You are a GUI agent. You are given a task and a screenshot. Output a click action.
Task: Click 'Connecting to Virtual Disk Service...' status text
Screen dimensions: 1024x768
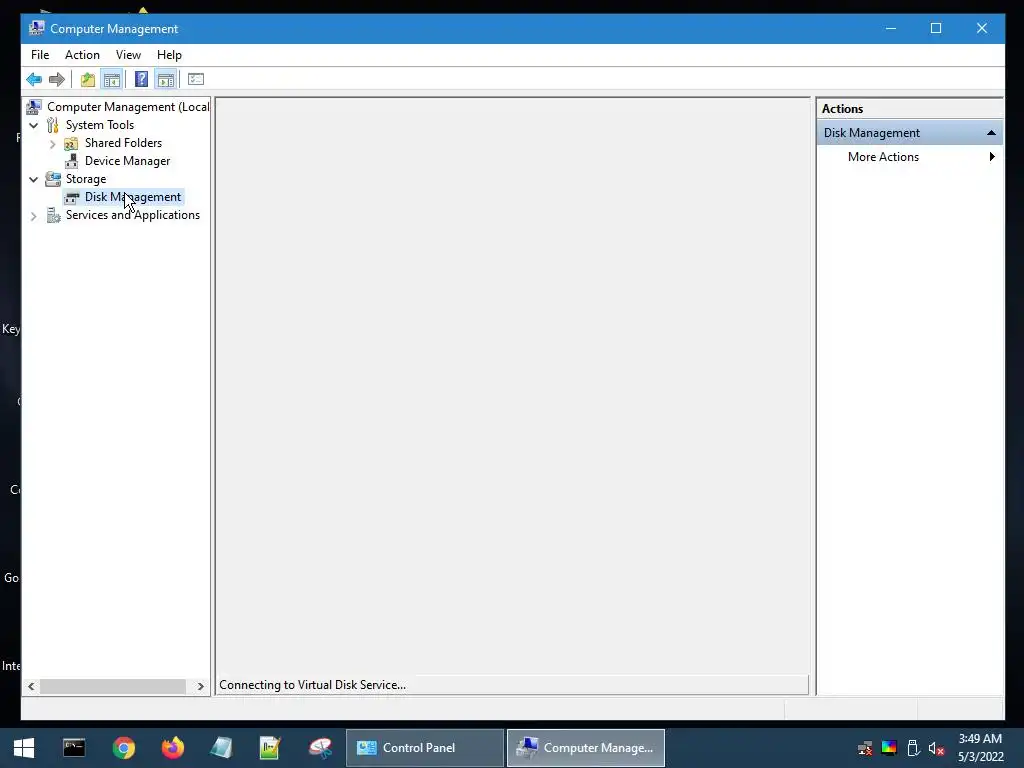pyautogui.click(x=312, y=685)
